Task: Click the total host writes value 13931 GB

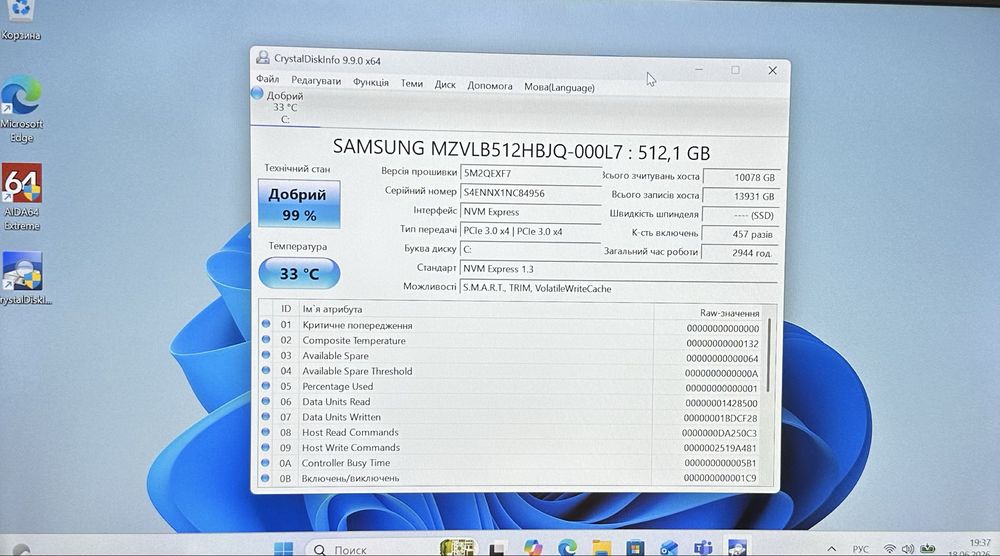Action: coord(741,196)
